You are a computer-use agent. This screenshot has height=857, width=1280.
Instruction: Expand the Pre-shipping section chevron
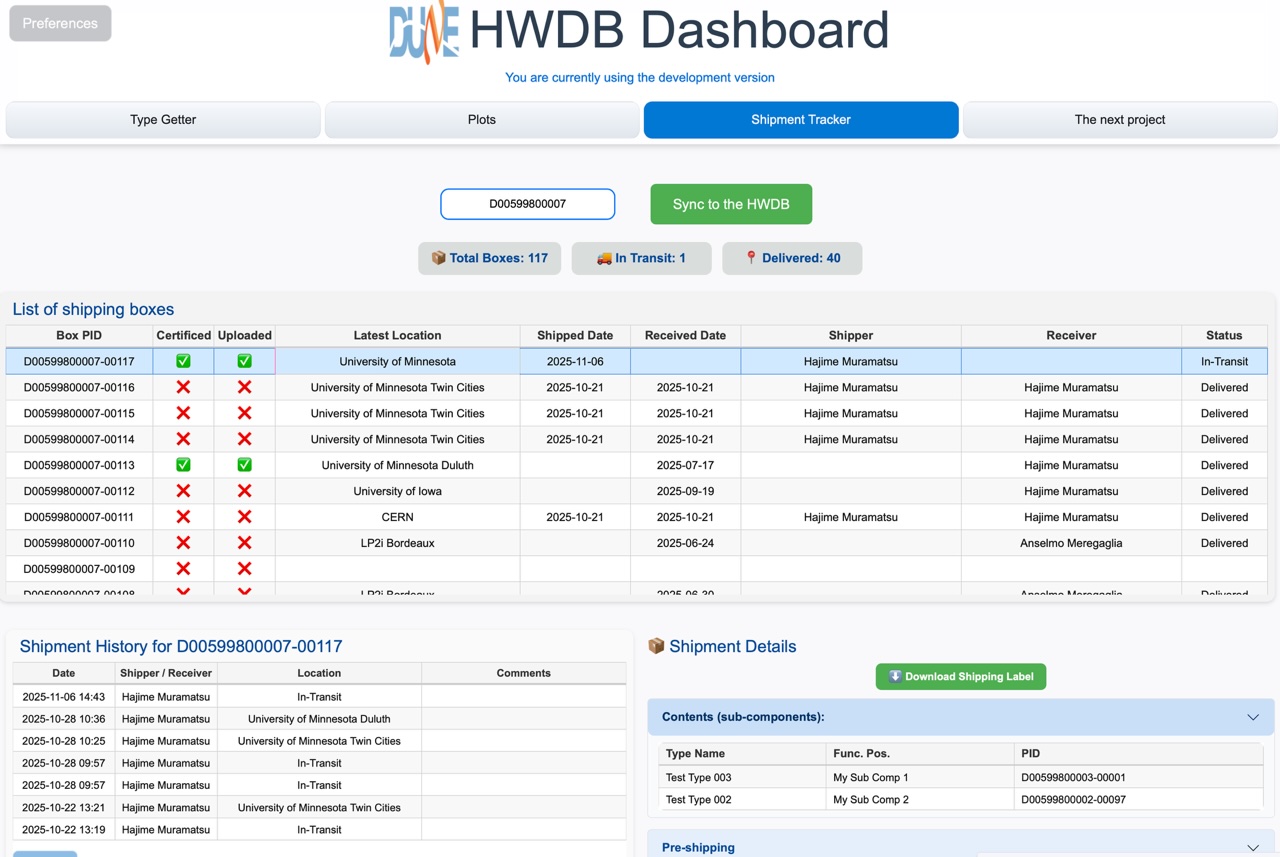[1252, 847]
